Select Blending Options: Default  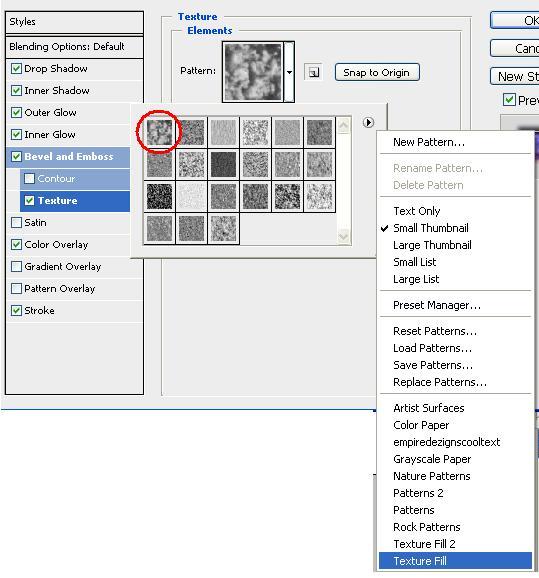74,47
